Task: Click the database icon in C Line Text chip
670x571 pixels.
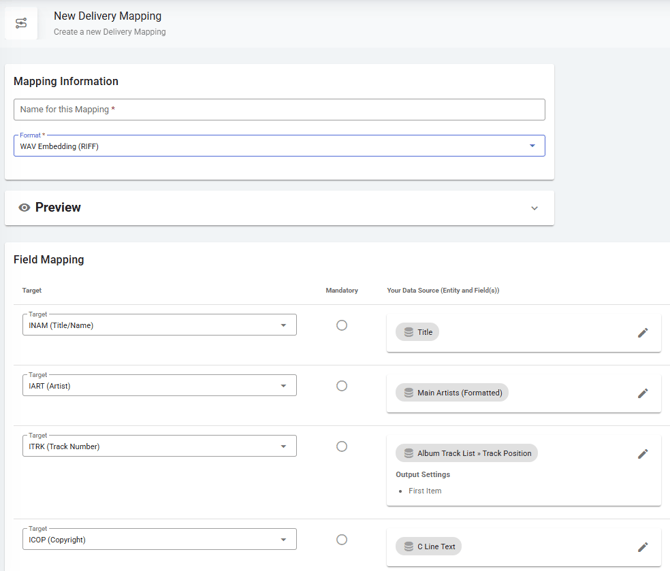Action: pyautogui.click(x=408, y=547)
